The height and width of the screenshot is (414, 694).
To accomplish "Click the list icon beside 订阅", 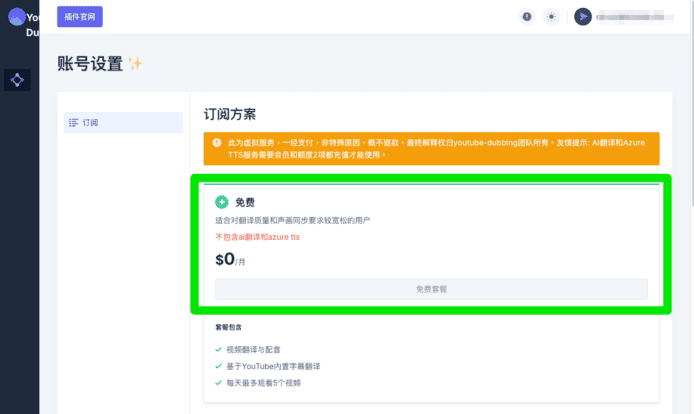I will pos(73,123).
